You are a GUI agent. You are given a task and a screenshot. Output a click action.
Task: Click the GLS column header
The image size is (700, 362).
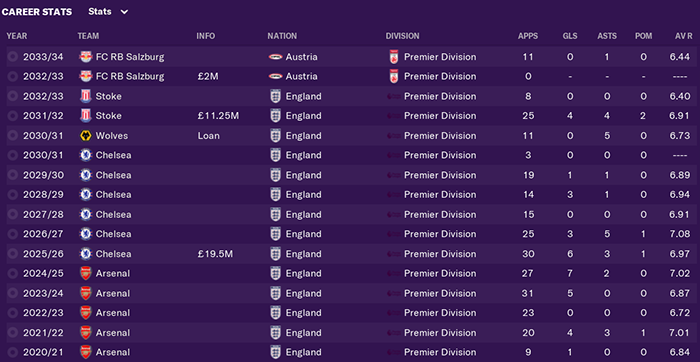pos(570,36)
